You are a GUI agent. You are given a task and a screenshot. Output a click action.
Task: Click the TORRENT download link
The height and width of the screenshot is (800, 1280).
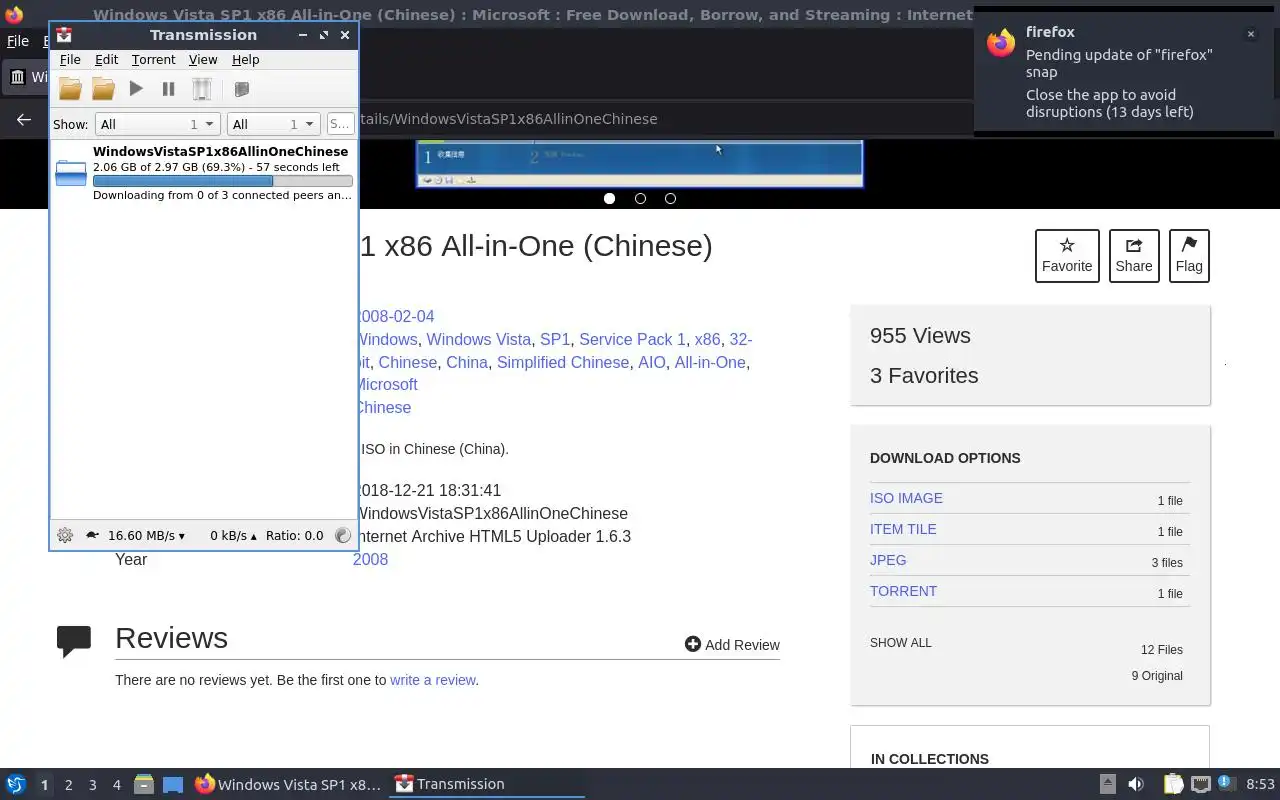click(x=903, y=591)
